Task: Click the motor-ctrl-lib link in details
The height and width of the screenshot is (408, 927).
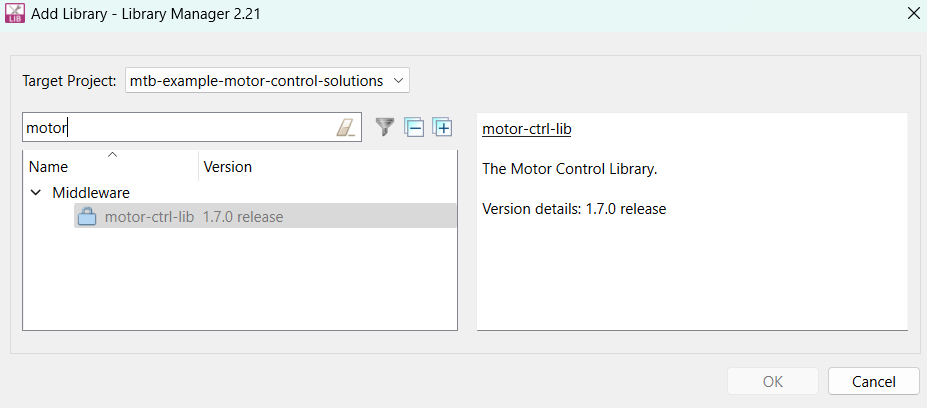Action: click(526, 129)
